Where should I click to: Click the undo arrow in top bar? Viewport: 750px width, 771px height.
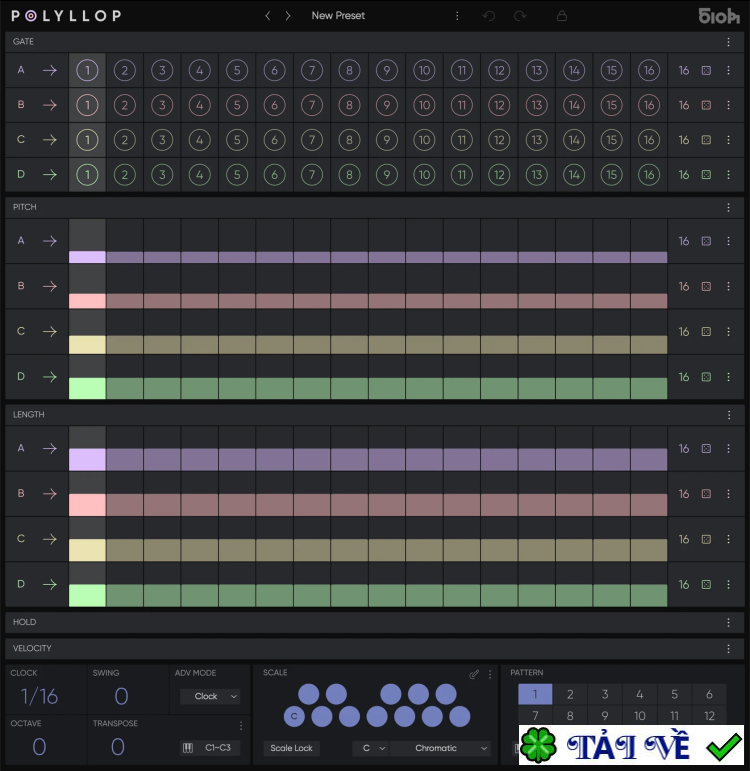[x=488, y=16]
